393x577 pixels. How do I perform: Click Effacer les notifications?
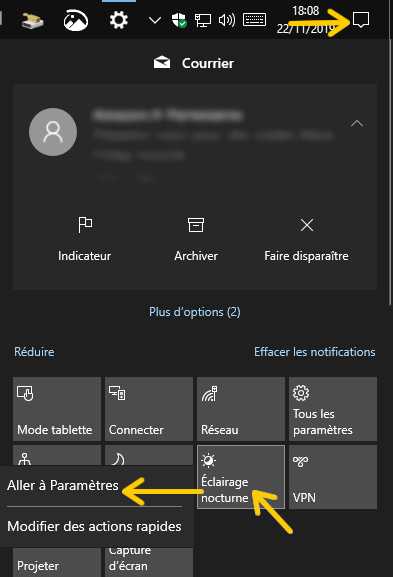coord(315,352)
